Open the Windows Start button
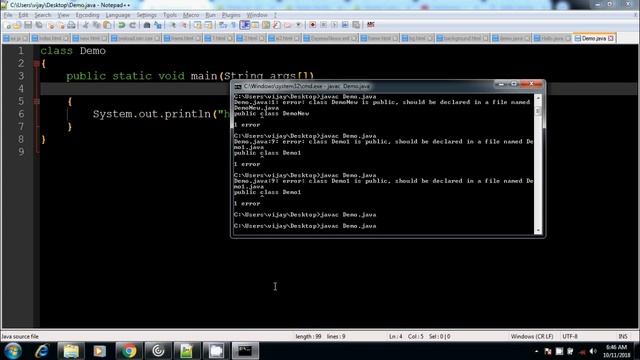The height and width of the screenshot is (360, 640). pyautogui.click(x=13, y=351)
